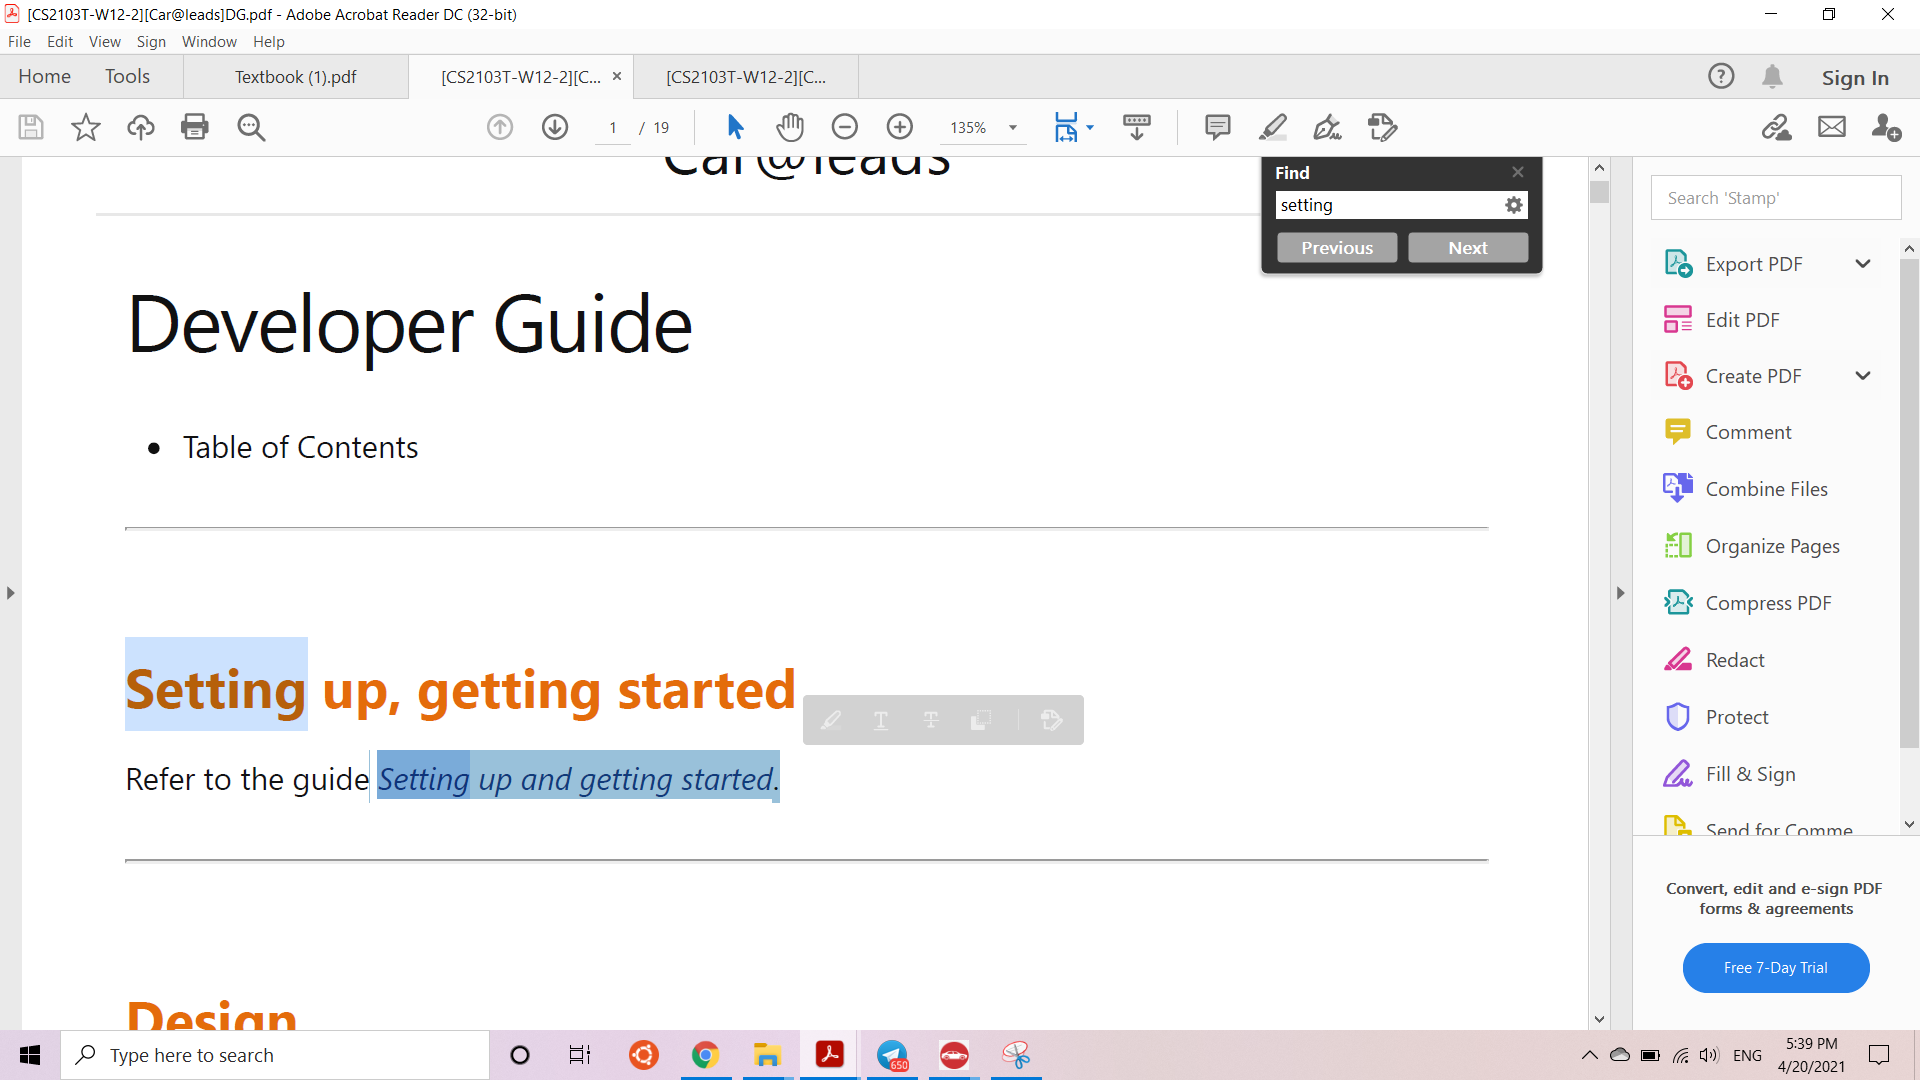1920x1080 pixels.
Task: Click the Search 'Stamp' tools field
Action: point(1776,198)
